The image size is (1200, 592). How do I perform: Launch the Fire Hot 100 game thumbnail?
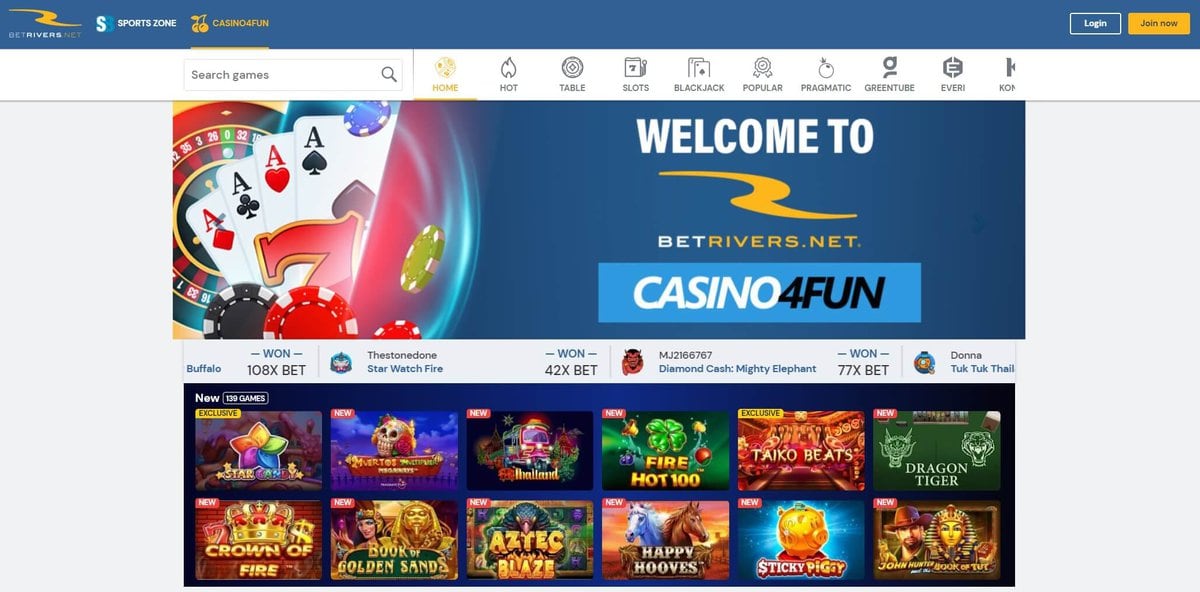pos(665,450)
